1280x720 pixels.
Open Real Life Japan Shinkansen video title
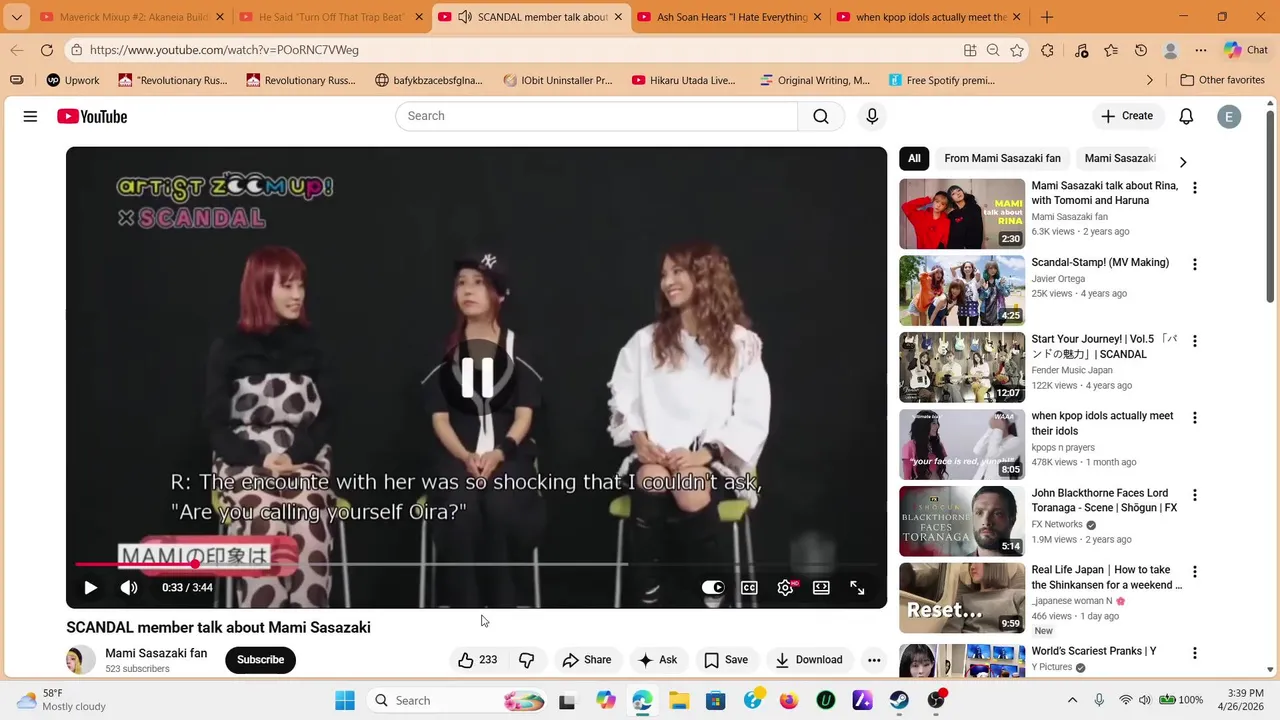coord(1106,577)
